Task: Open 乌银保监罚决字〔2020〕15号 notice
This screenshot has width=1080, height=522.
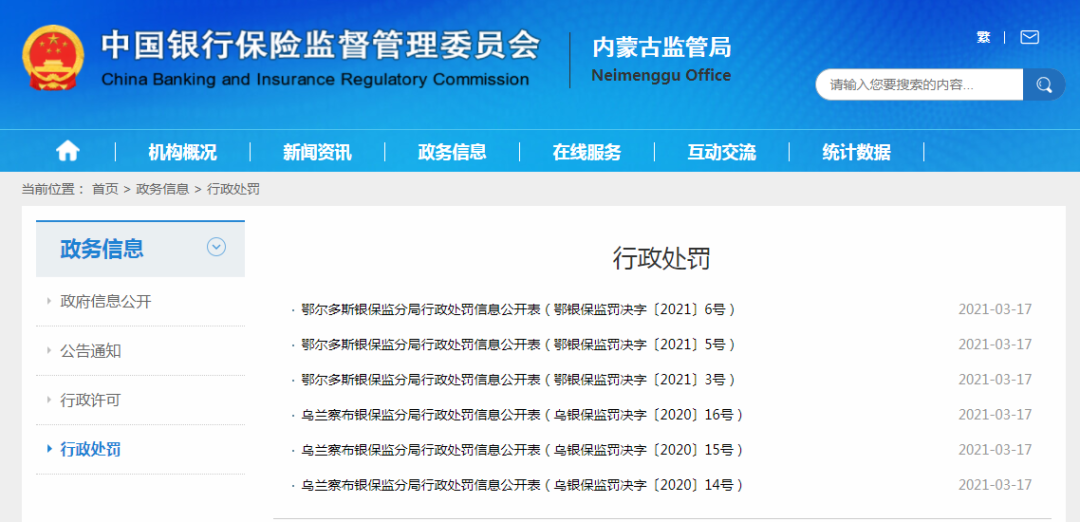Action: tap(522, 450)
